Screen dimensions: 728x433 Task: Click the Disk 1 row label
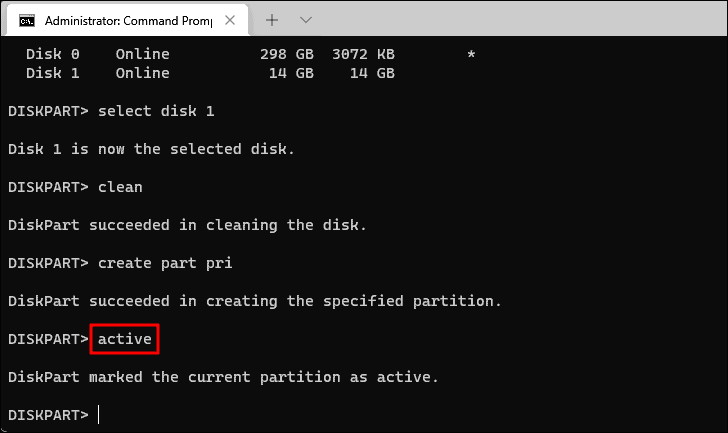click(52, 73)
